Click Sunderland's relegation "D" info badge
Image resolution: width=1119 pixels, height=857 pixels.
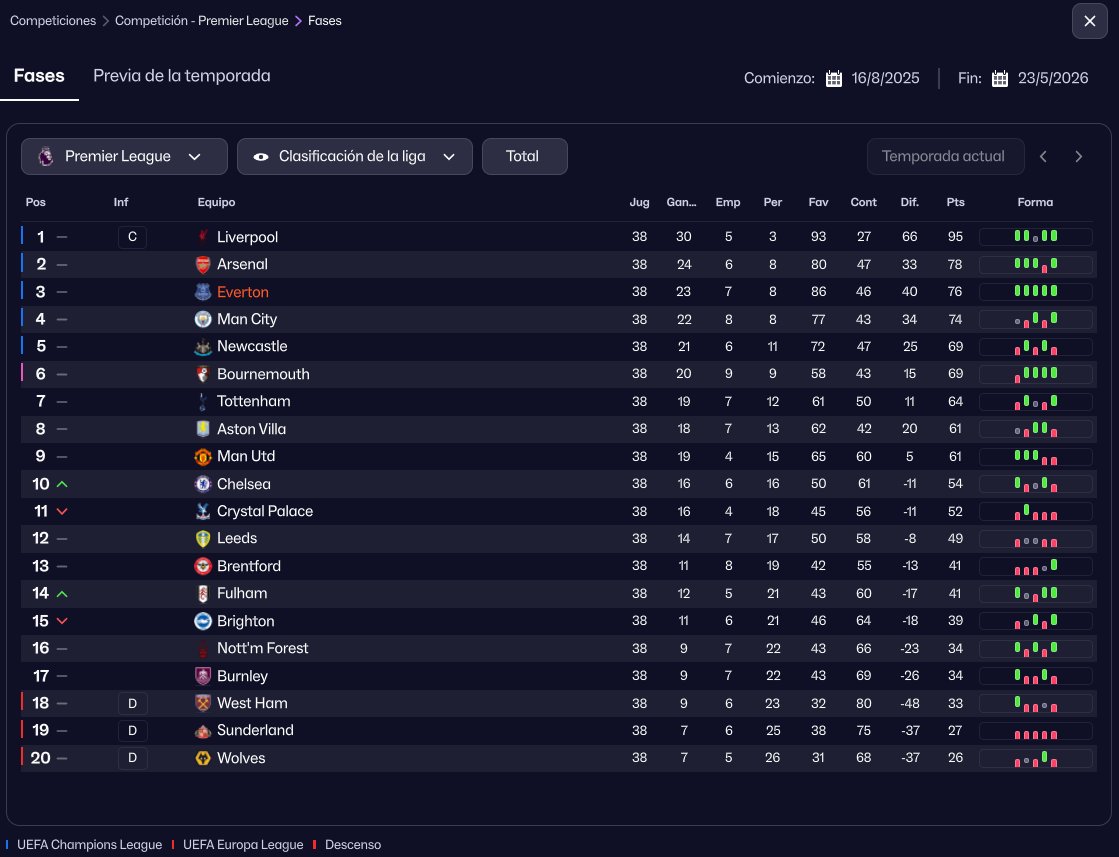point(132,731)
